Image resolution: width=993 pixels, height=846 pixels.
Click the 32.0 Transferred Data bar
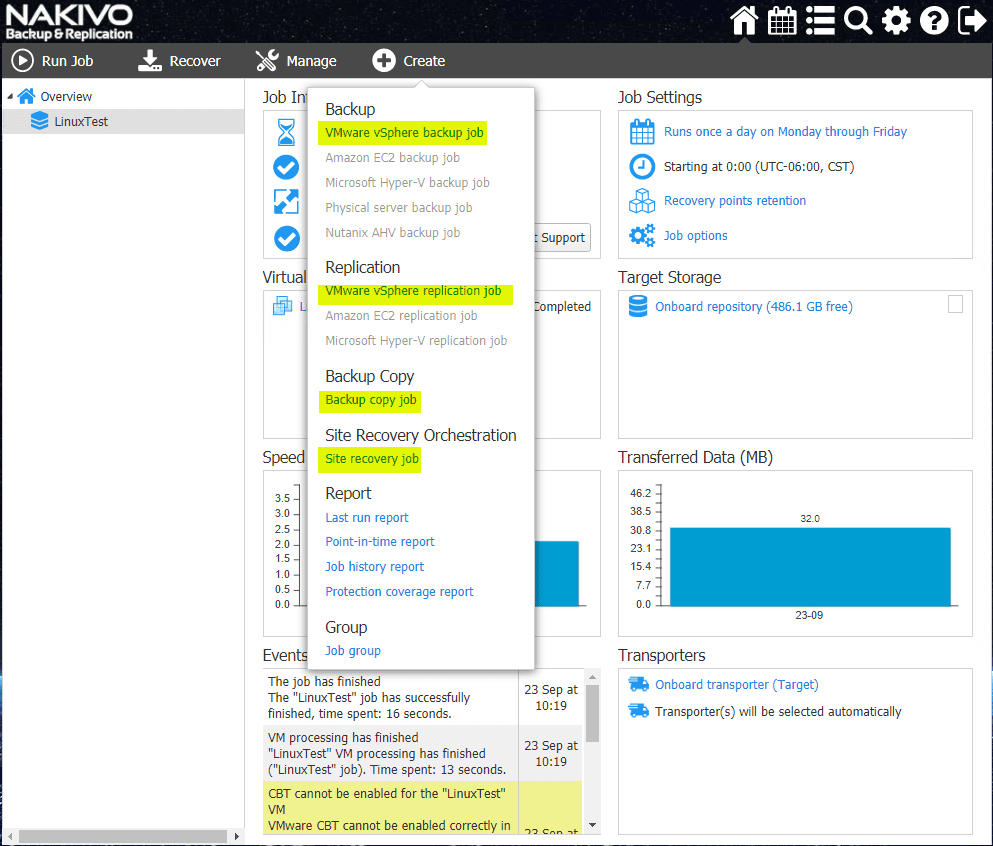810,567
